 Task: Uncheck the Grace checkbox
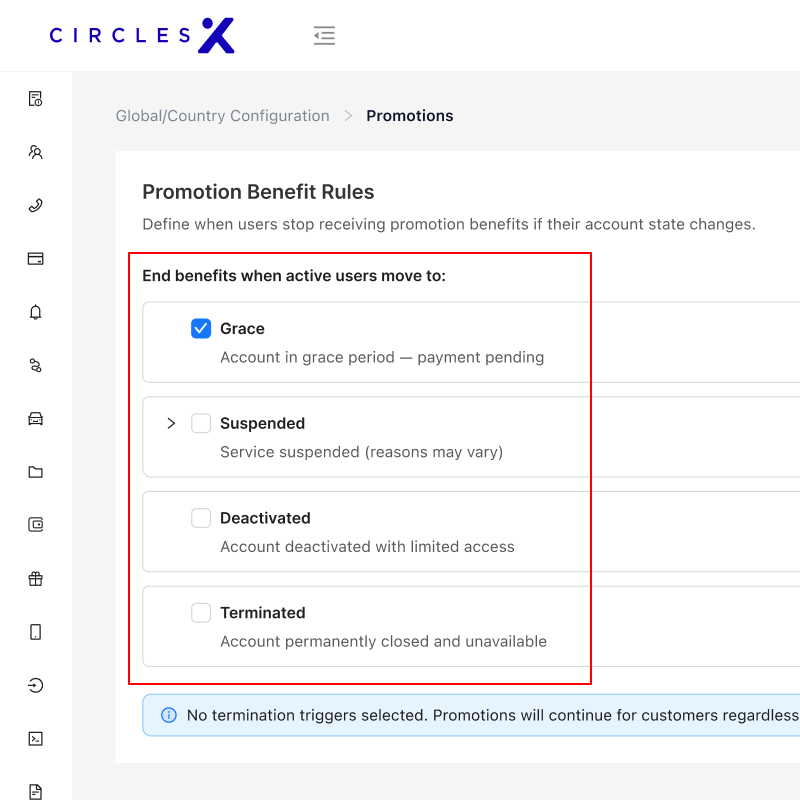[201, 329]
